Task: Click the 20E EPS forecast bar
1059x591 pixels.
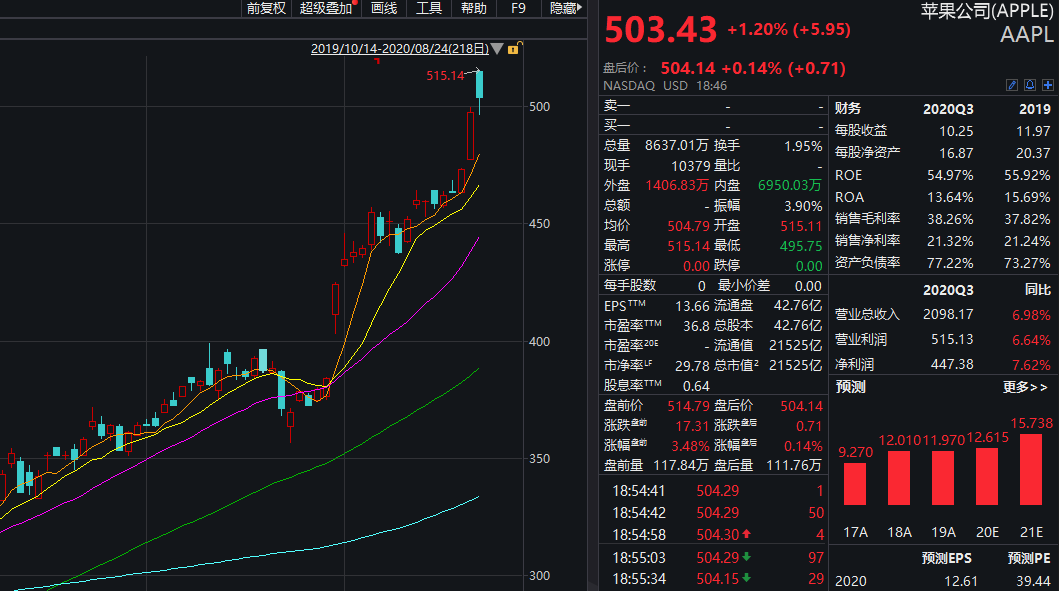Action: tap(987, 476)
